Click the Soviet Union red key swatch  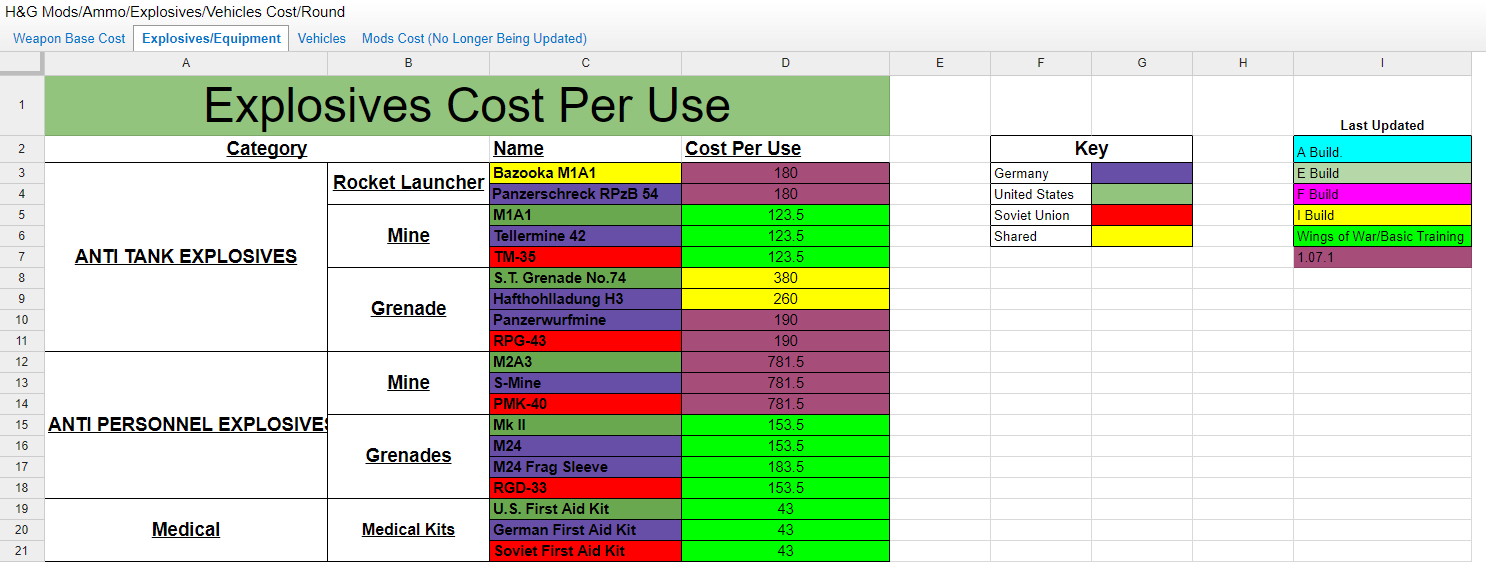click(1142, 215)
